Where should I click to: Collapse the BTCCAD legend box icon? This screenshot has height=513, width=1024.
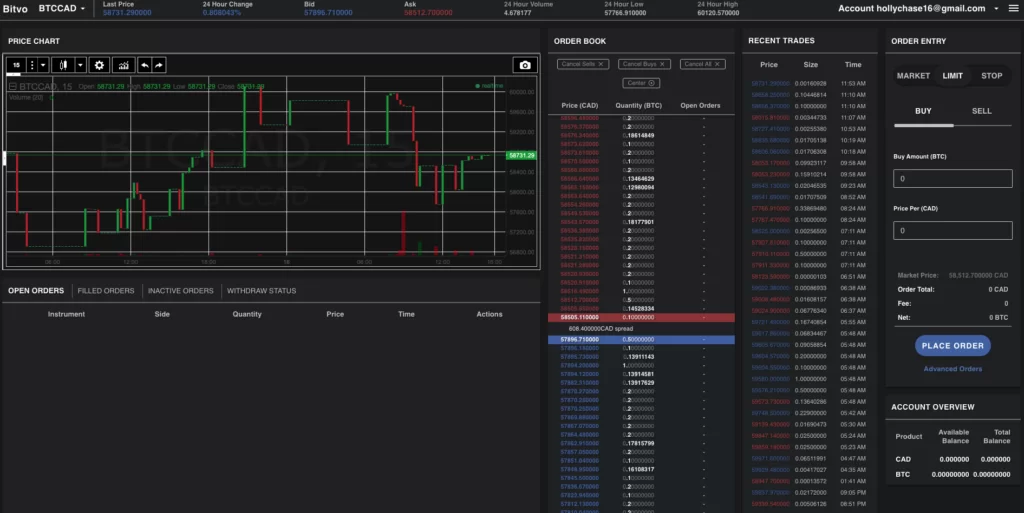coord(12,86)
